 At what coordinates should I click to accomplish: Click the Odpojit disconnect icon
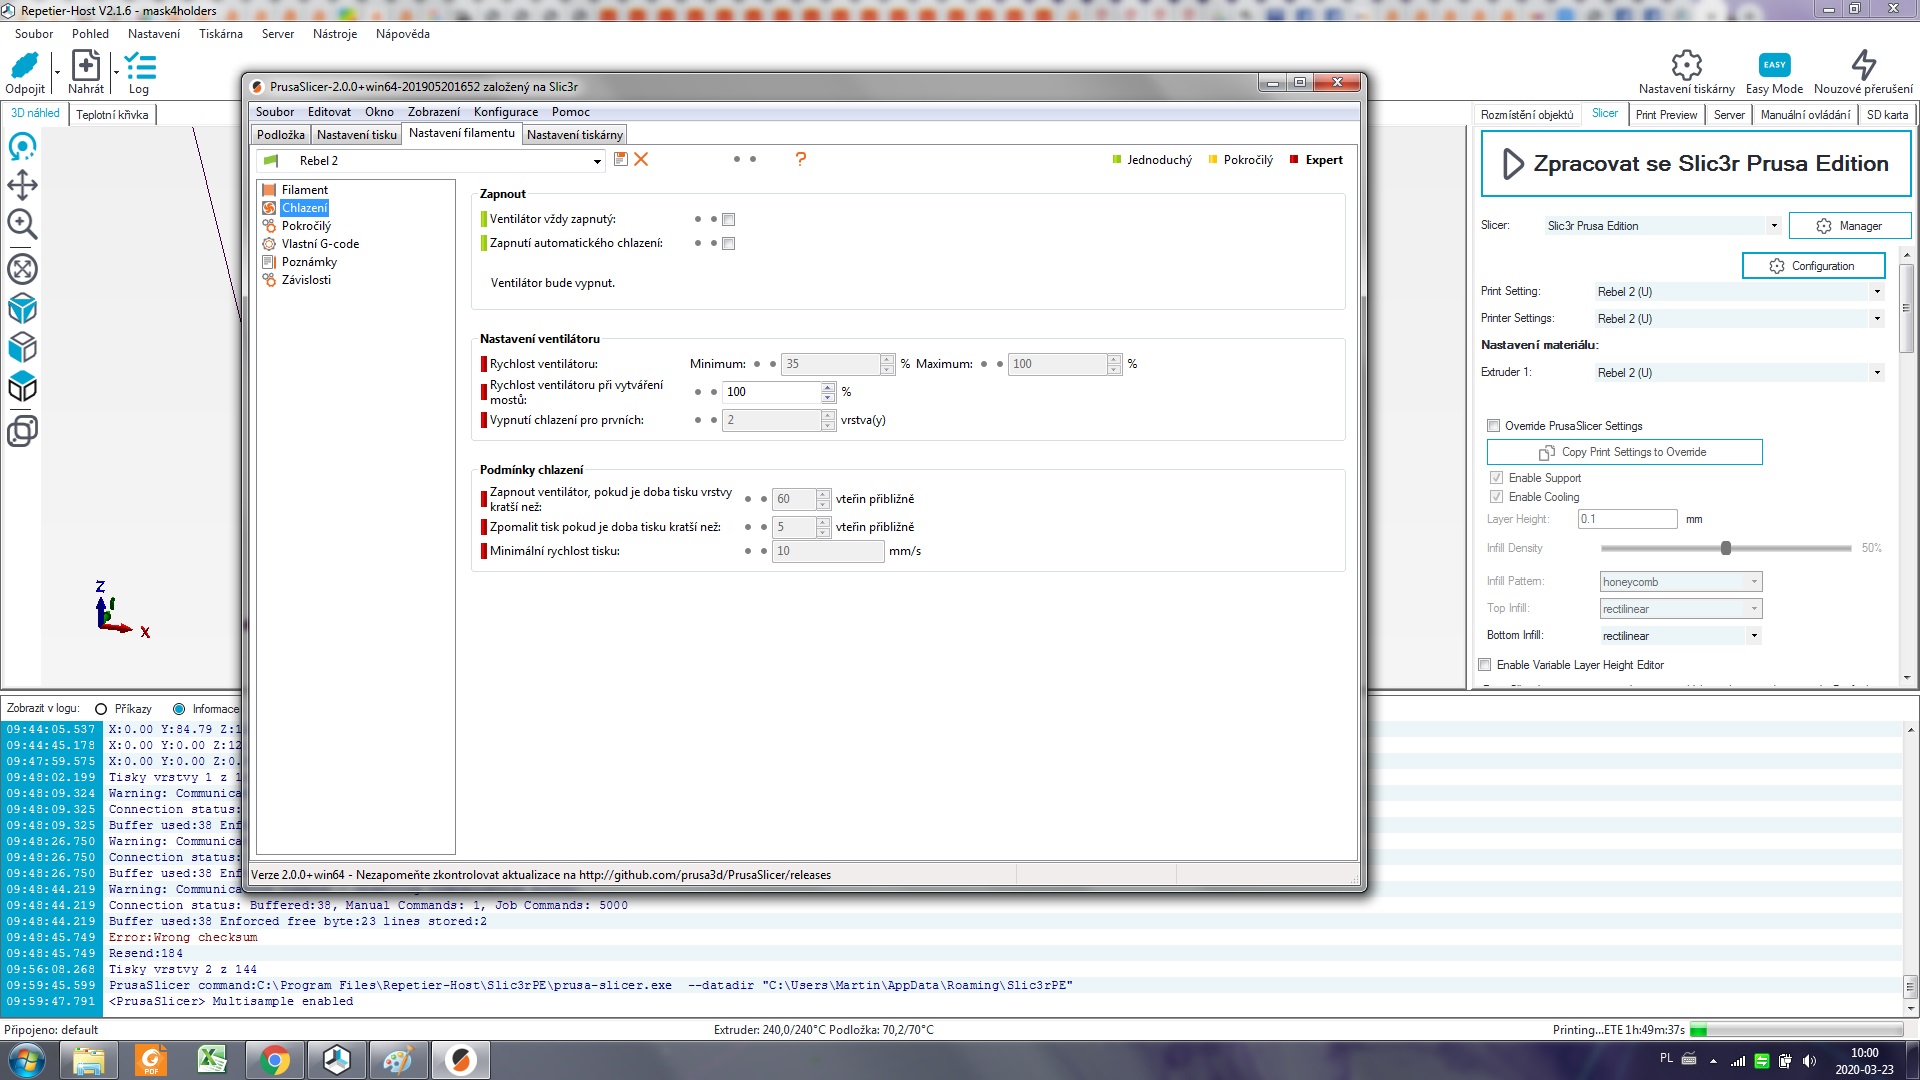tap(24, 66)
